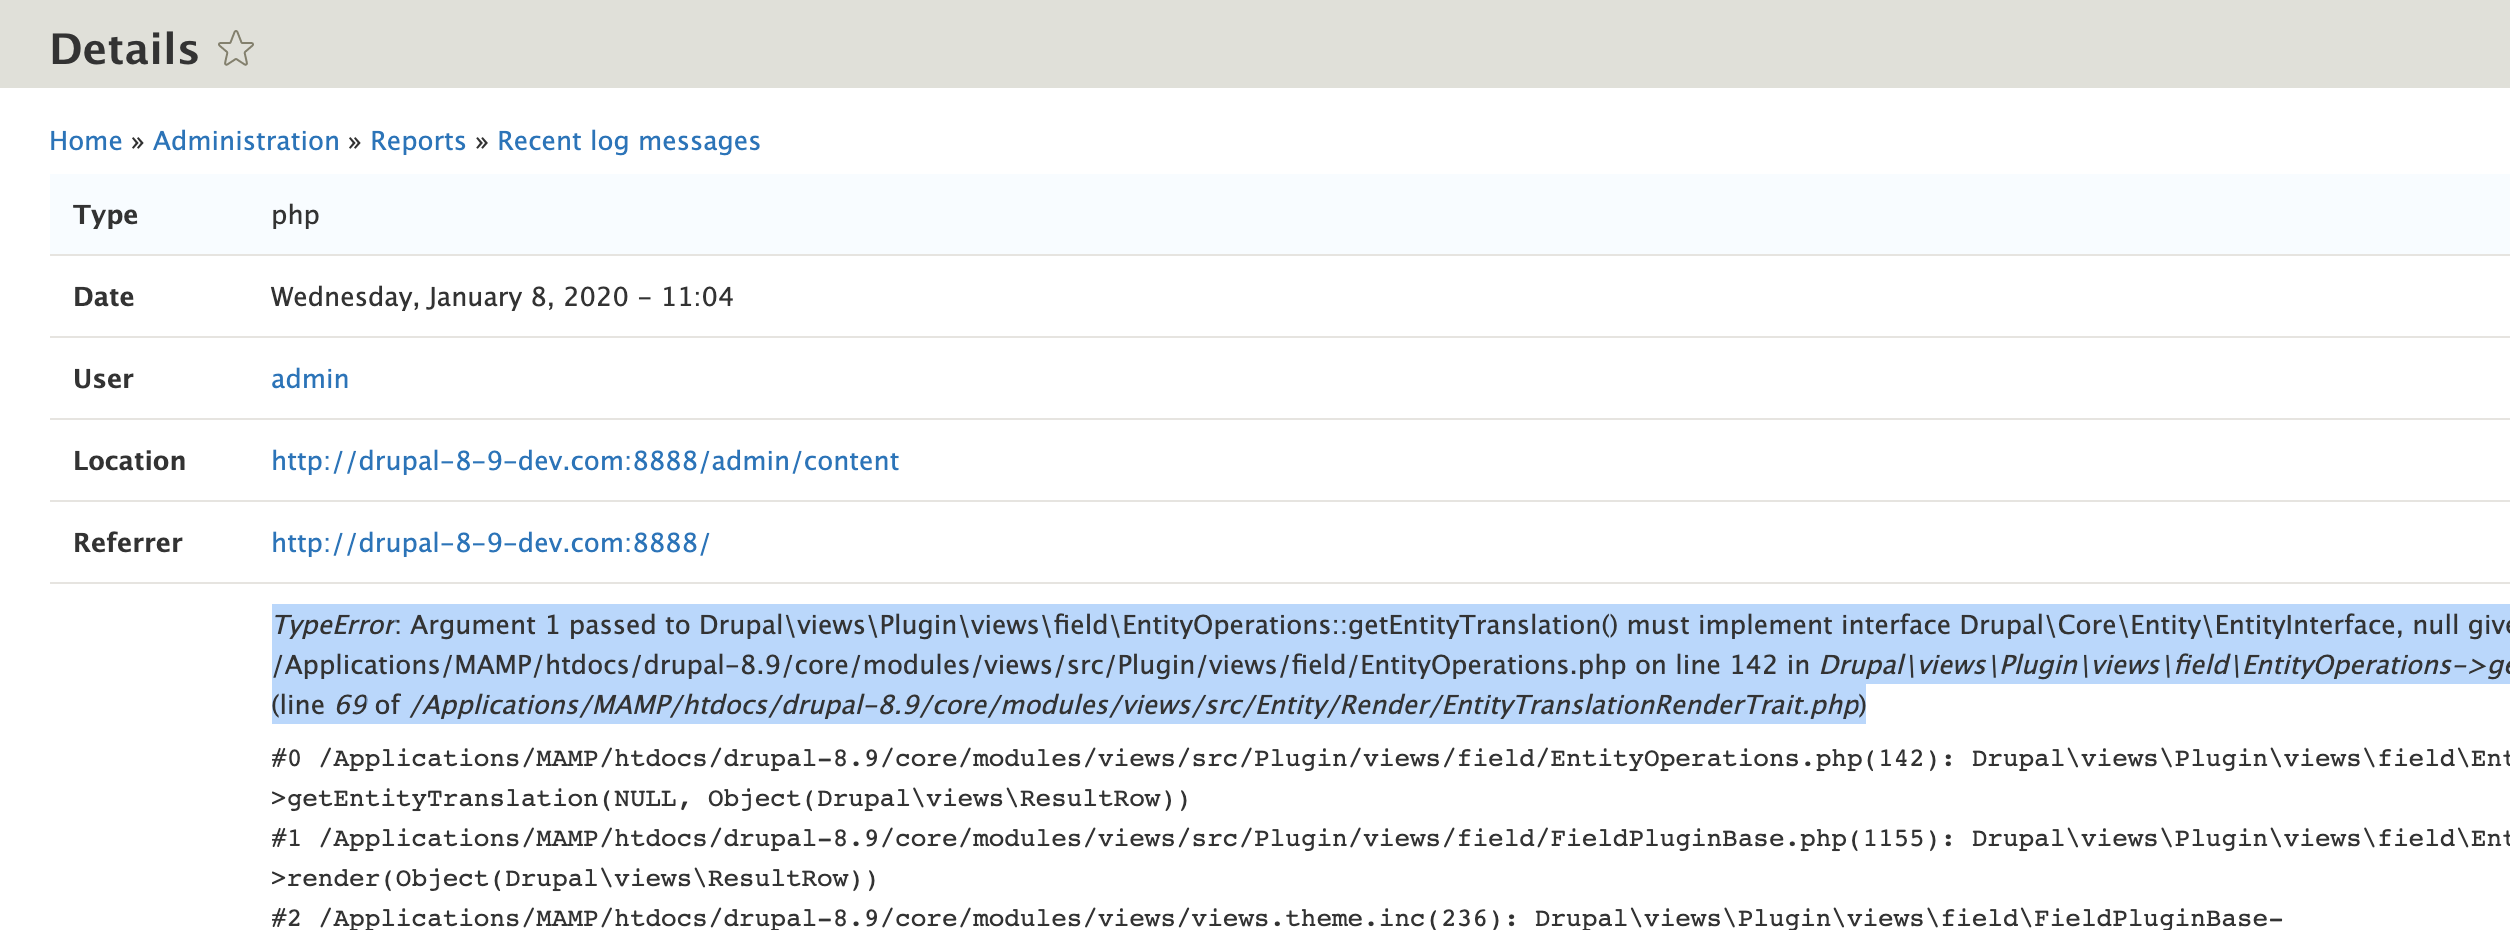Click the #1 FieldPluginBase.php(1155) trace line
The width and height of the screenshot is (2510, 930).
tap(1390, 839)
